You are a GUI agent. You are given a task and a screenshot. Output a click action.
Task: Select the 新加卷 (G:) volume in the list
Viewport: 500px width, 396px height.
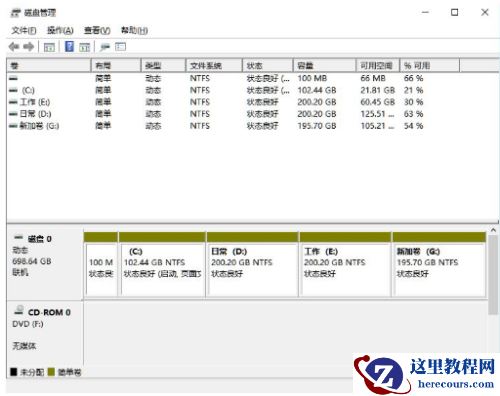pos(34,126)
